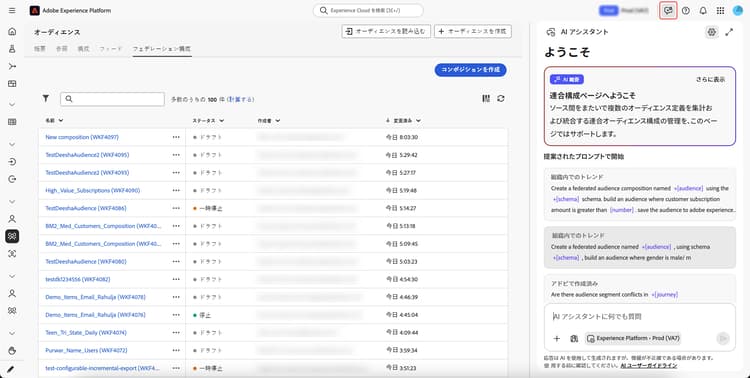
Task: Select the prompt about audience segment conflicts
Action: click(640, 289)
